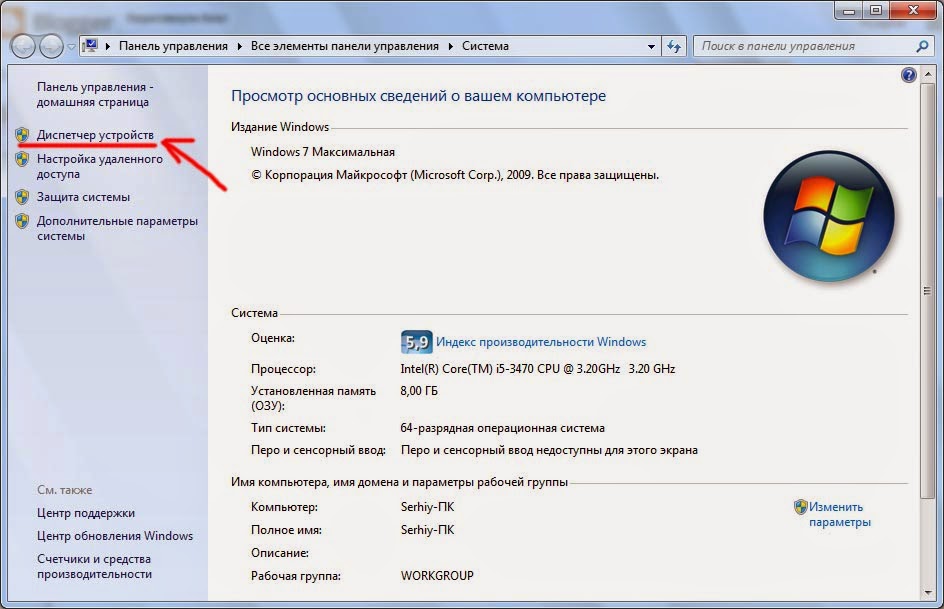Go forward with the navigation arrow

51,46
